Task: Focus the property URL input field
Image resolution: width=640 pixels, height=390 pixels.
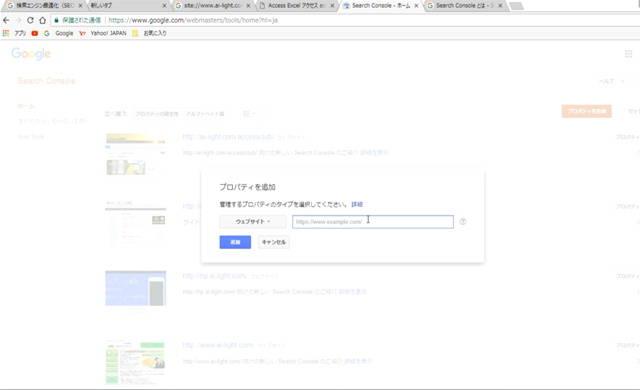Action: [x=373, y=222]
